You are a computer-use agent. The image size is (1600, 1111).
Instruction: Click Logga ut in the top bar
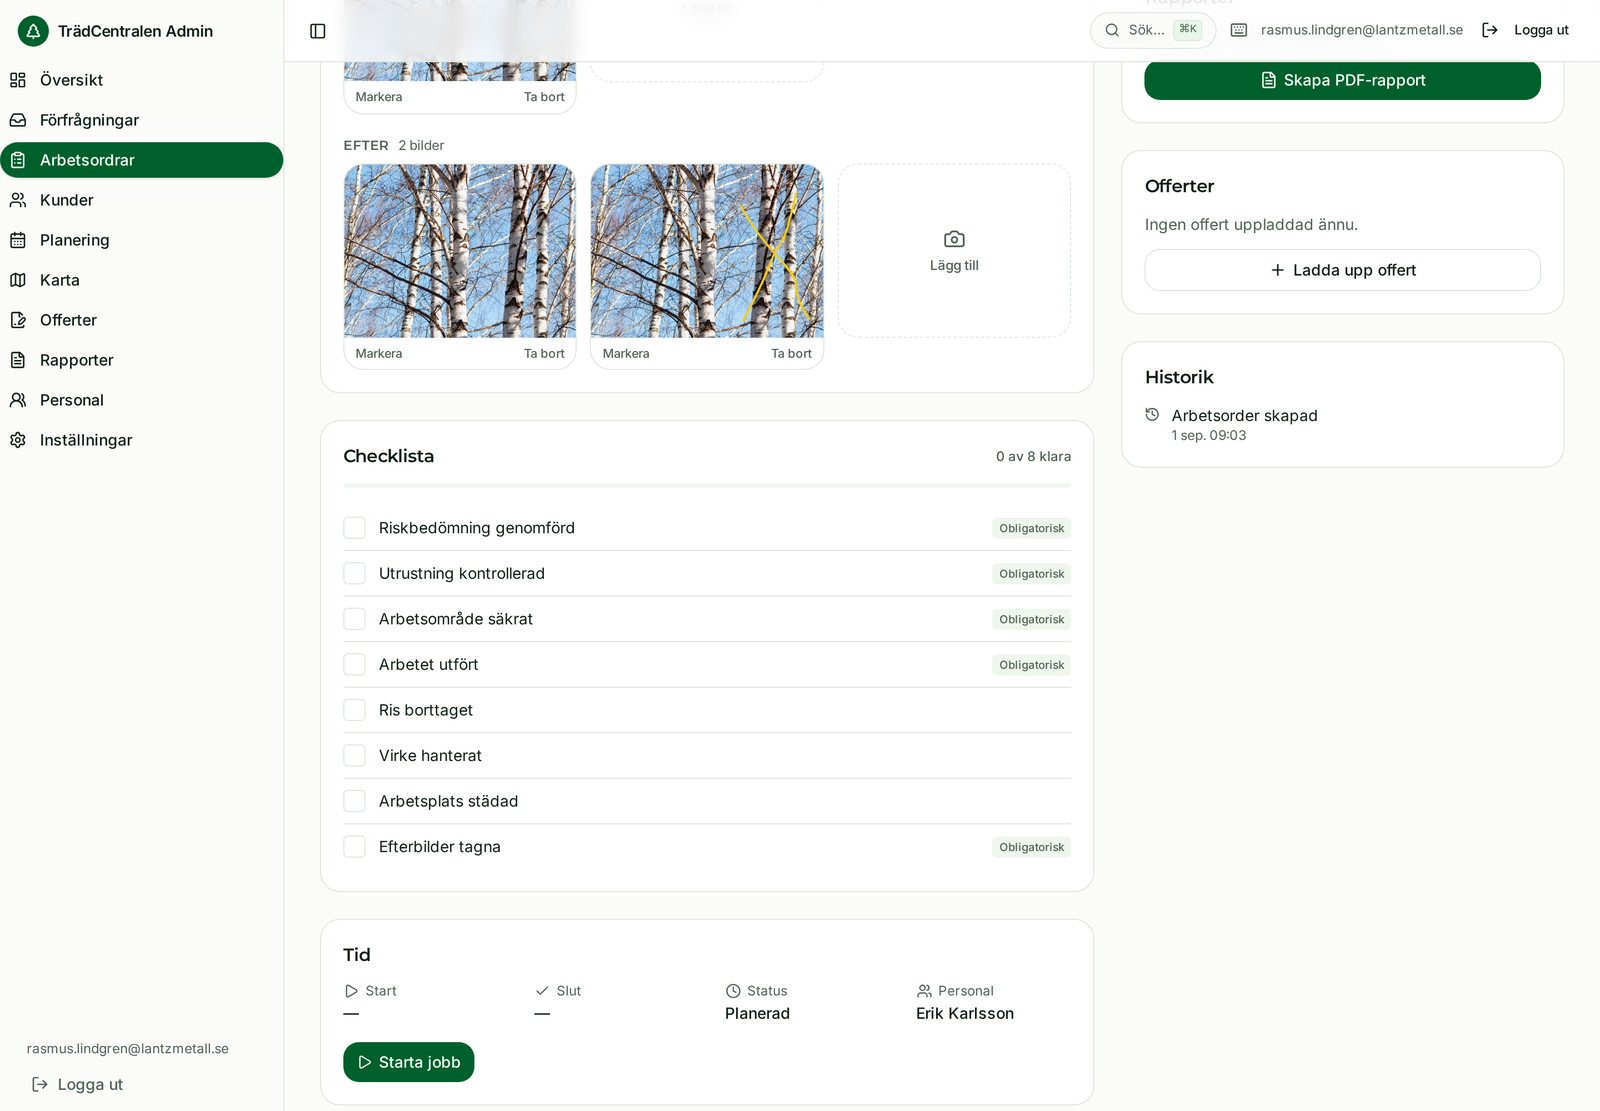click(1525, 30)
